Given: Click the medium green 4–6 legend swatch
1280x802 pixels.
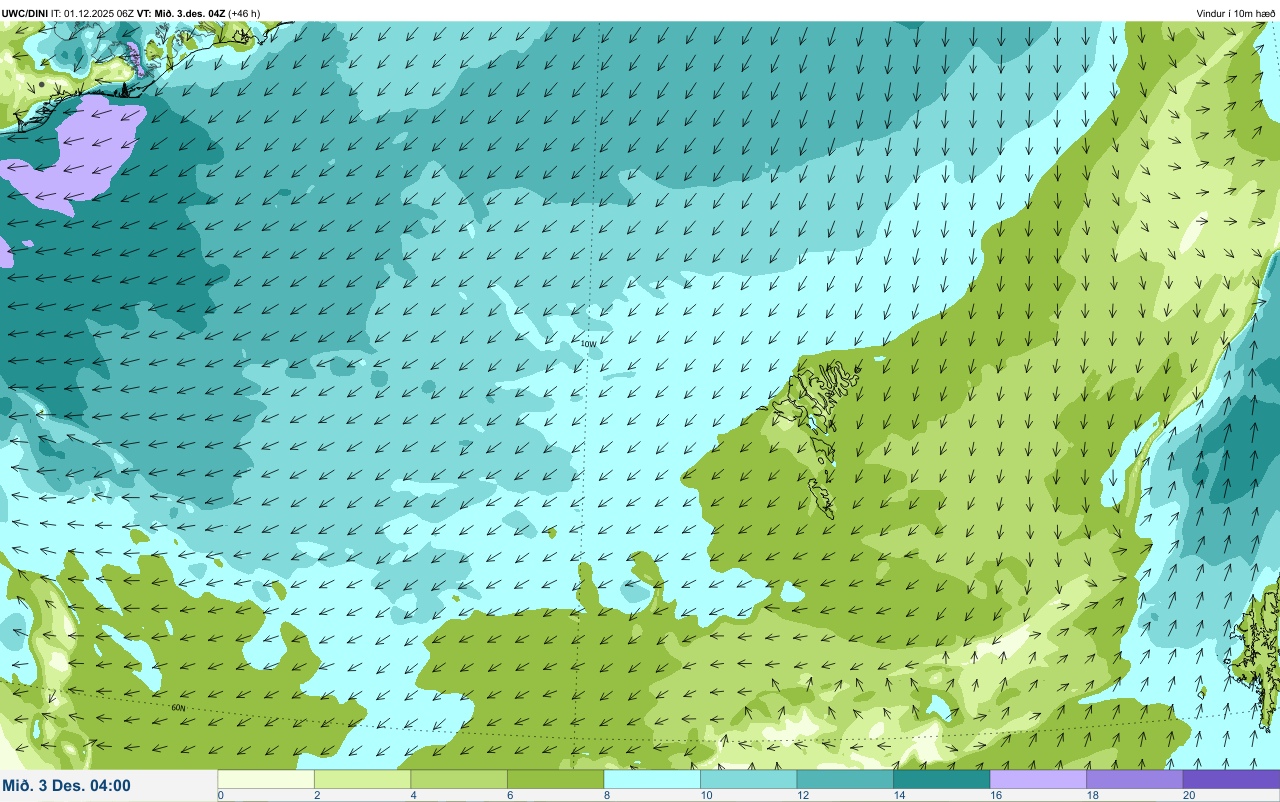Looking at the screenshot, I should 459,779.
